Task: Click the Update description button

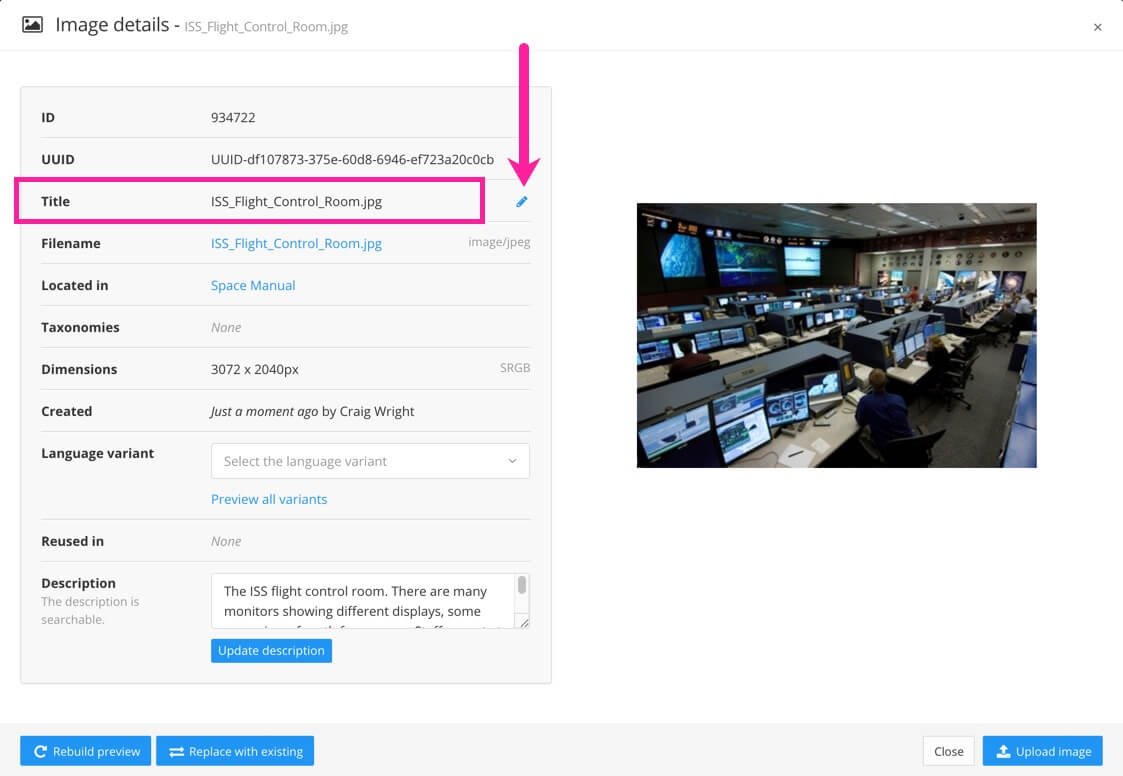Action: 271,650
